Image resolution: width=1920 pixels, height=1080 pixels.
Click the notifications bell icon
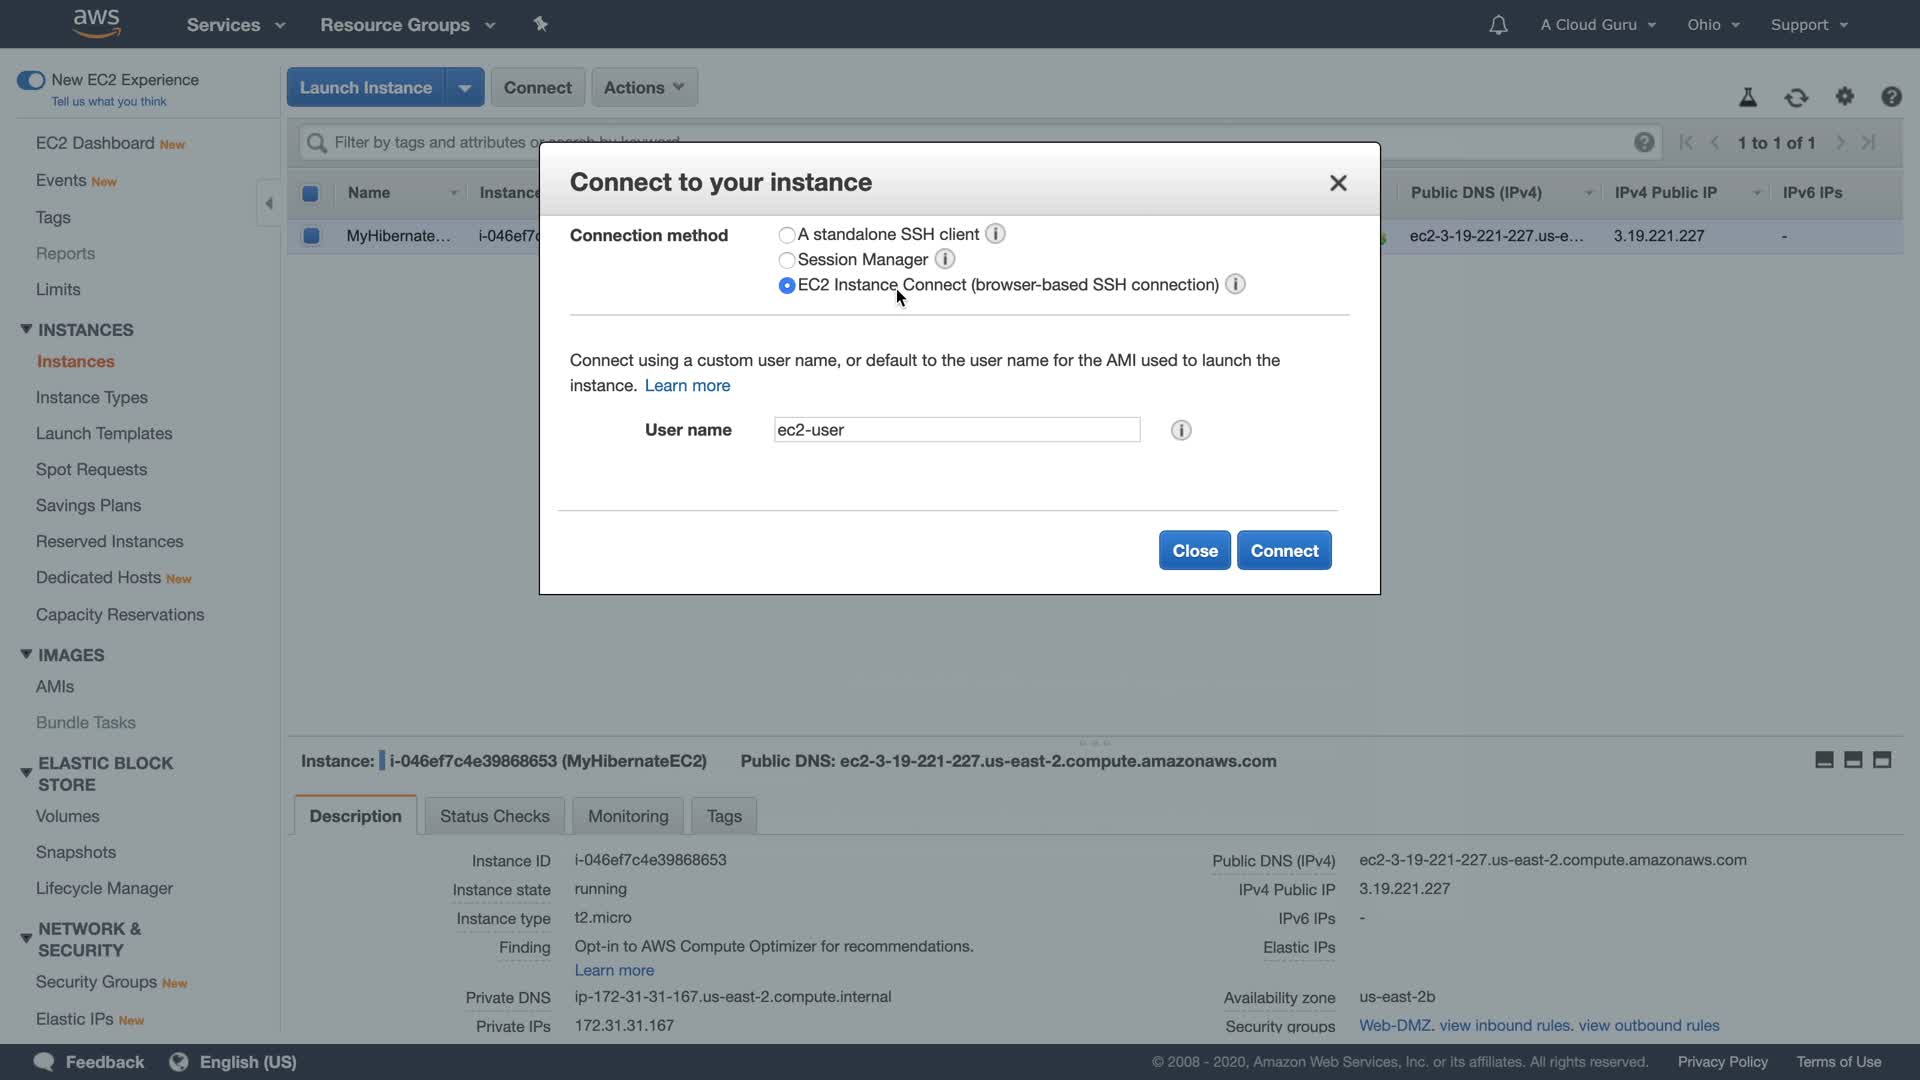pyautogui.click(x=1497, y=25)
